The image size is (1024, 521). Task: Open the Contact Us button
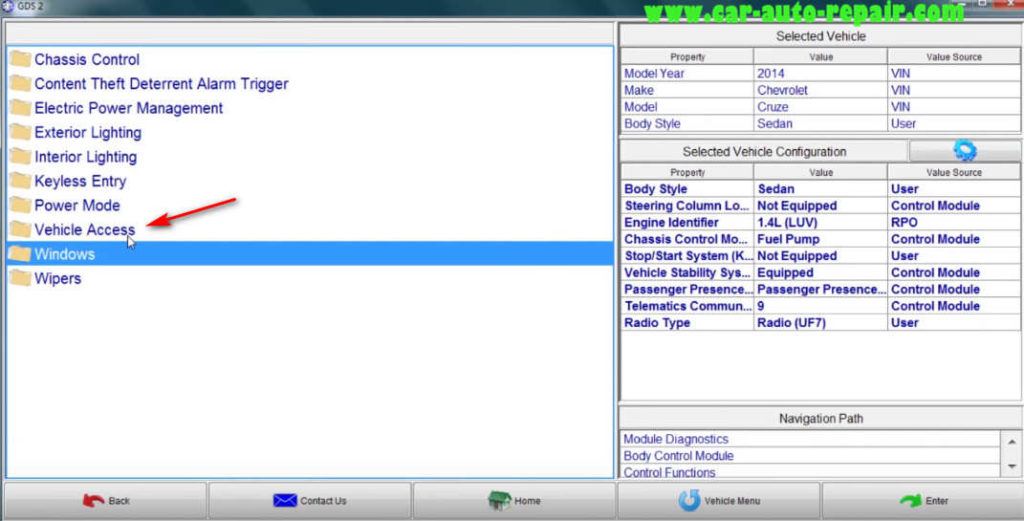310,501
